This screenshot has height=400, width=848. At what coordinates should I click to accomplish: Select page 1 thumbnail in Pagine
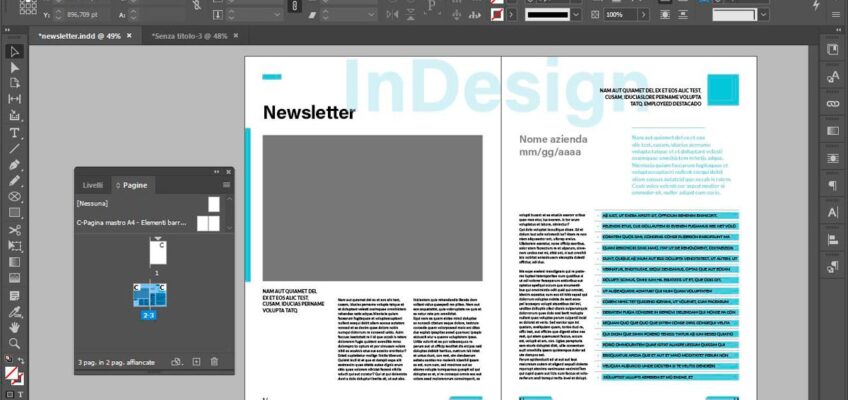point(158,252)
